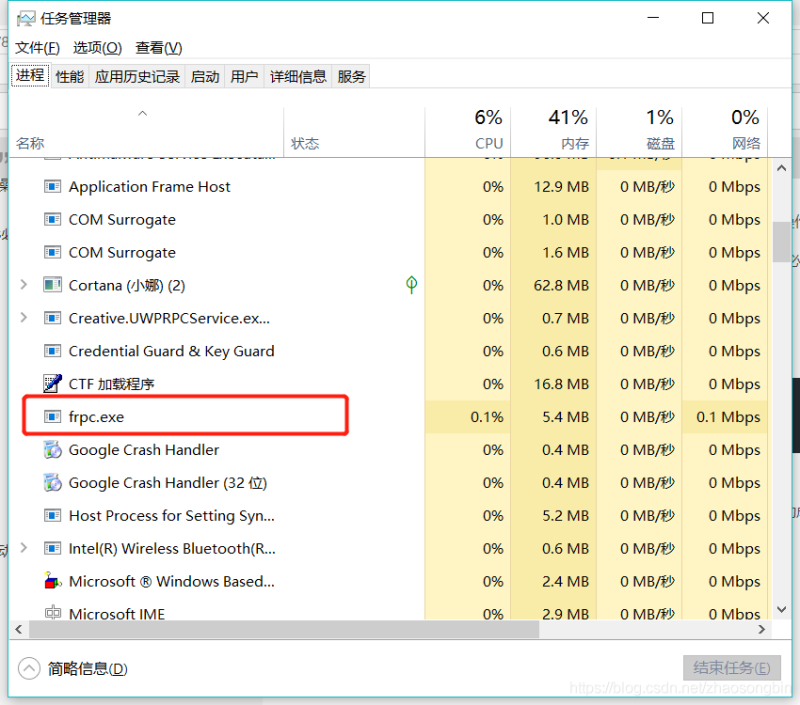Switch to the 性能 tab
Viewport: 800px width, 705px height.
coord(70,77)
